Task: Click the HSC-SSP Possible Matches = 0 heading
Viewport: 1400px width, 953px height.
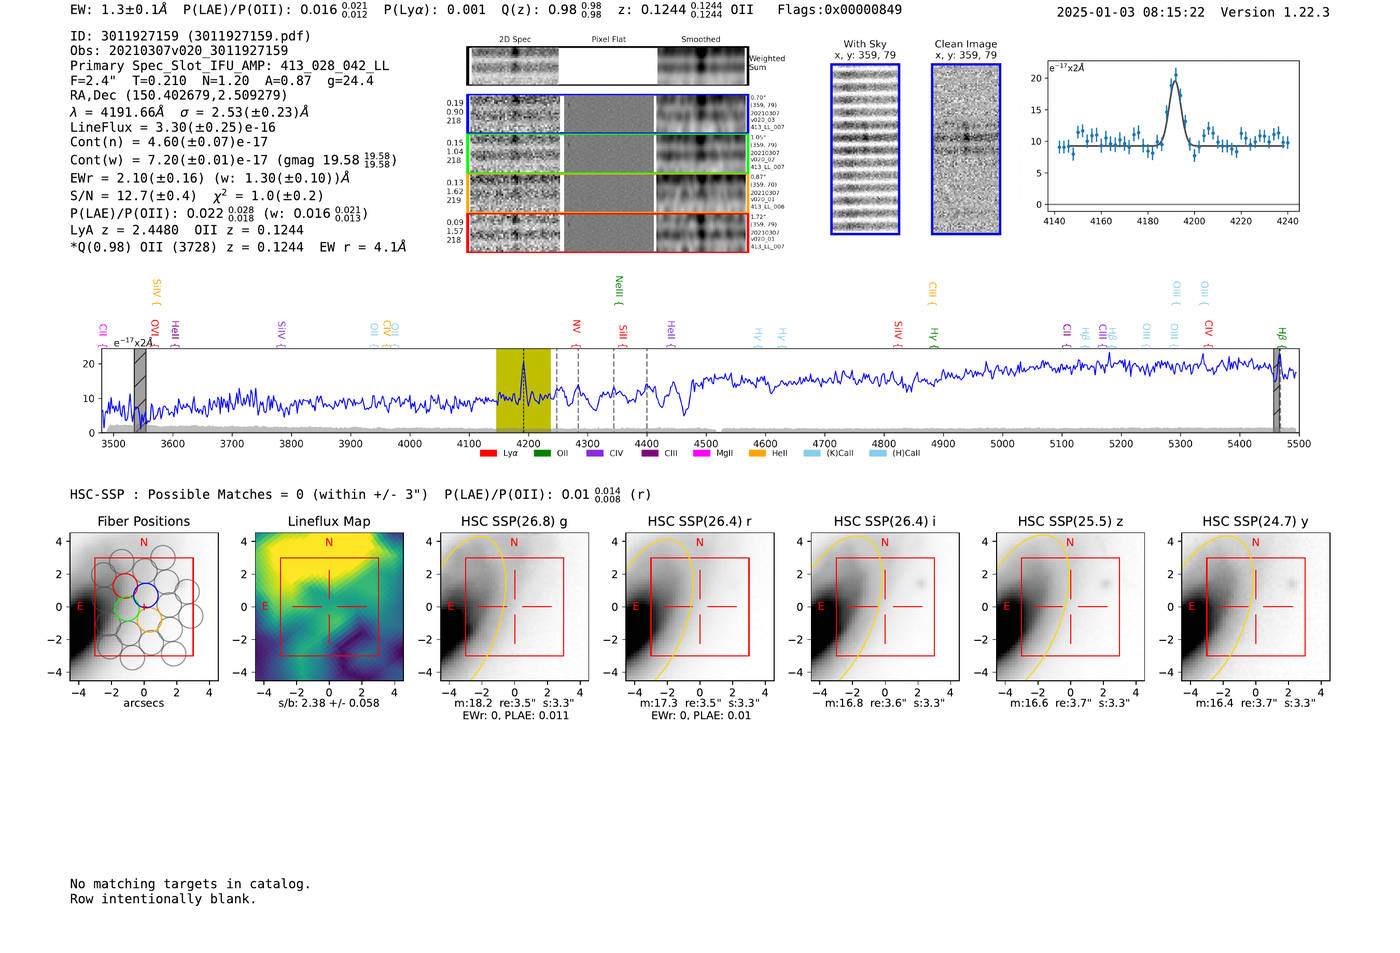Action: coord(249,495)
